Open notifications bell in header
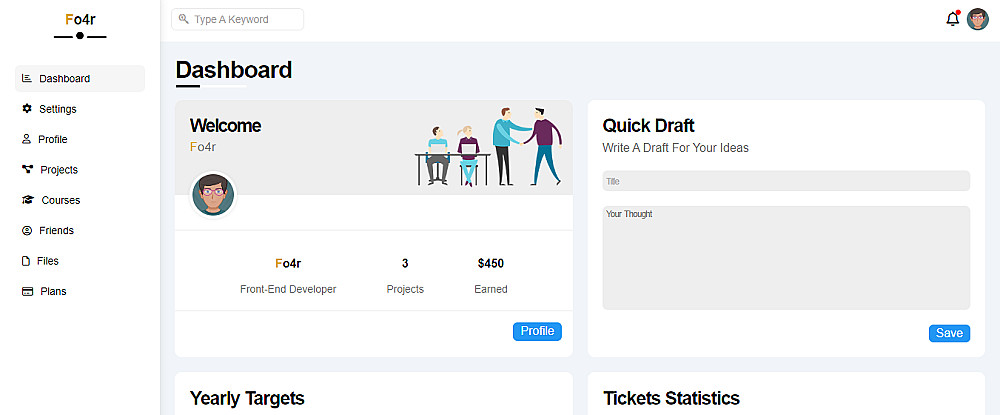The width and height of the screenshot is (1000, 415). [x=952, y=19]
